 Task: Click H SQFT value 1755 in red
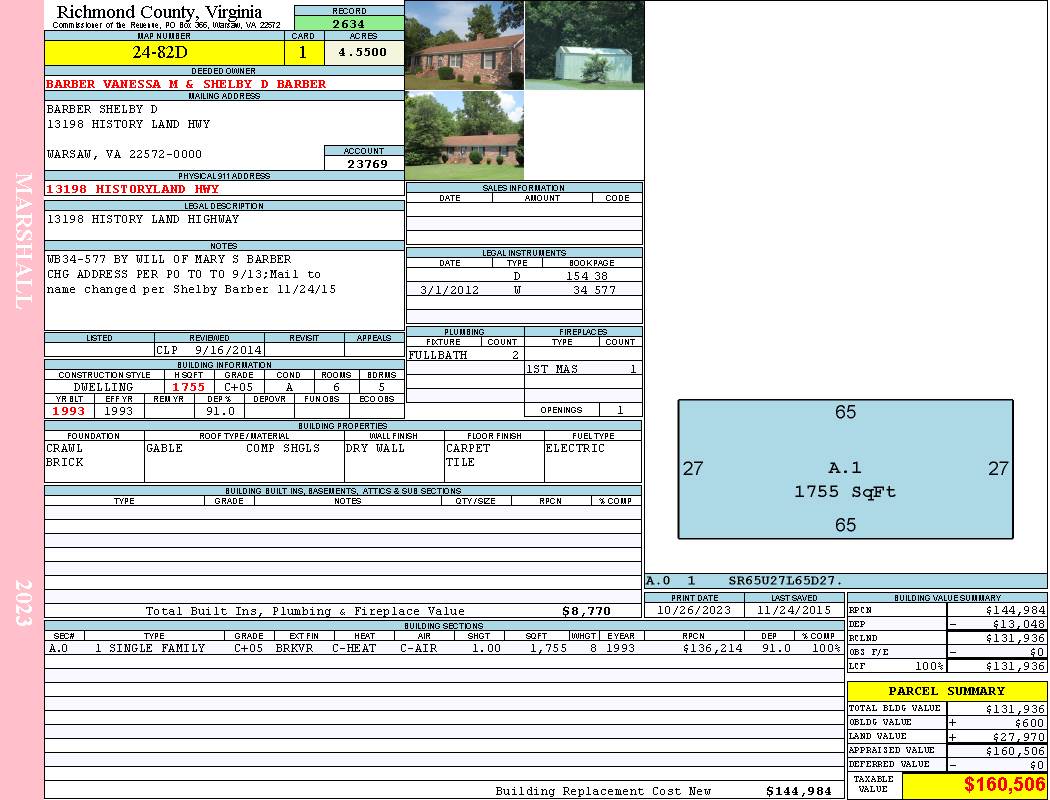[x=189, y=387]
